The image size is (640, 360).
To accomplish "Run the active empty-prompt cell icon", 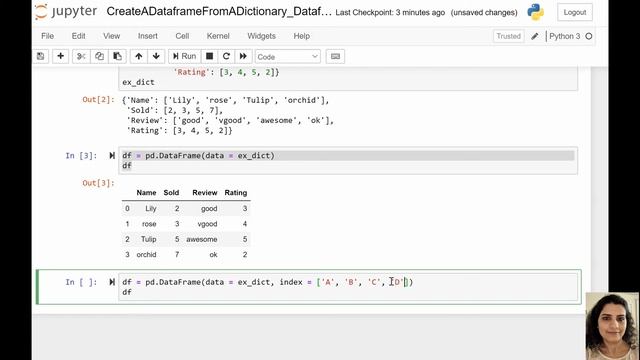I will point(112,282).
